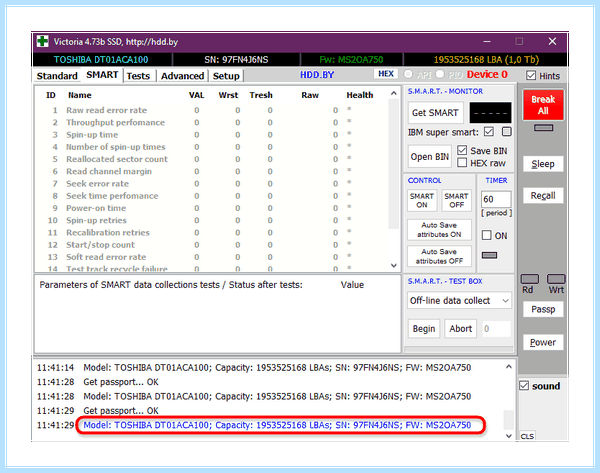Click log panel scroll down arrow

pyautogui.click(x=508, y=435)
